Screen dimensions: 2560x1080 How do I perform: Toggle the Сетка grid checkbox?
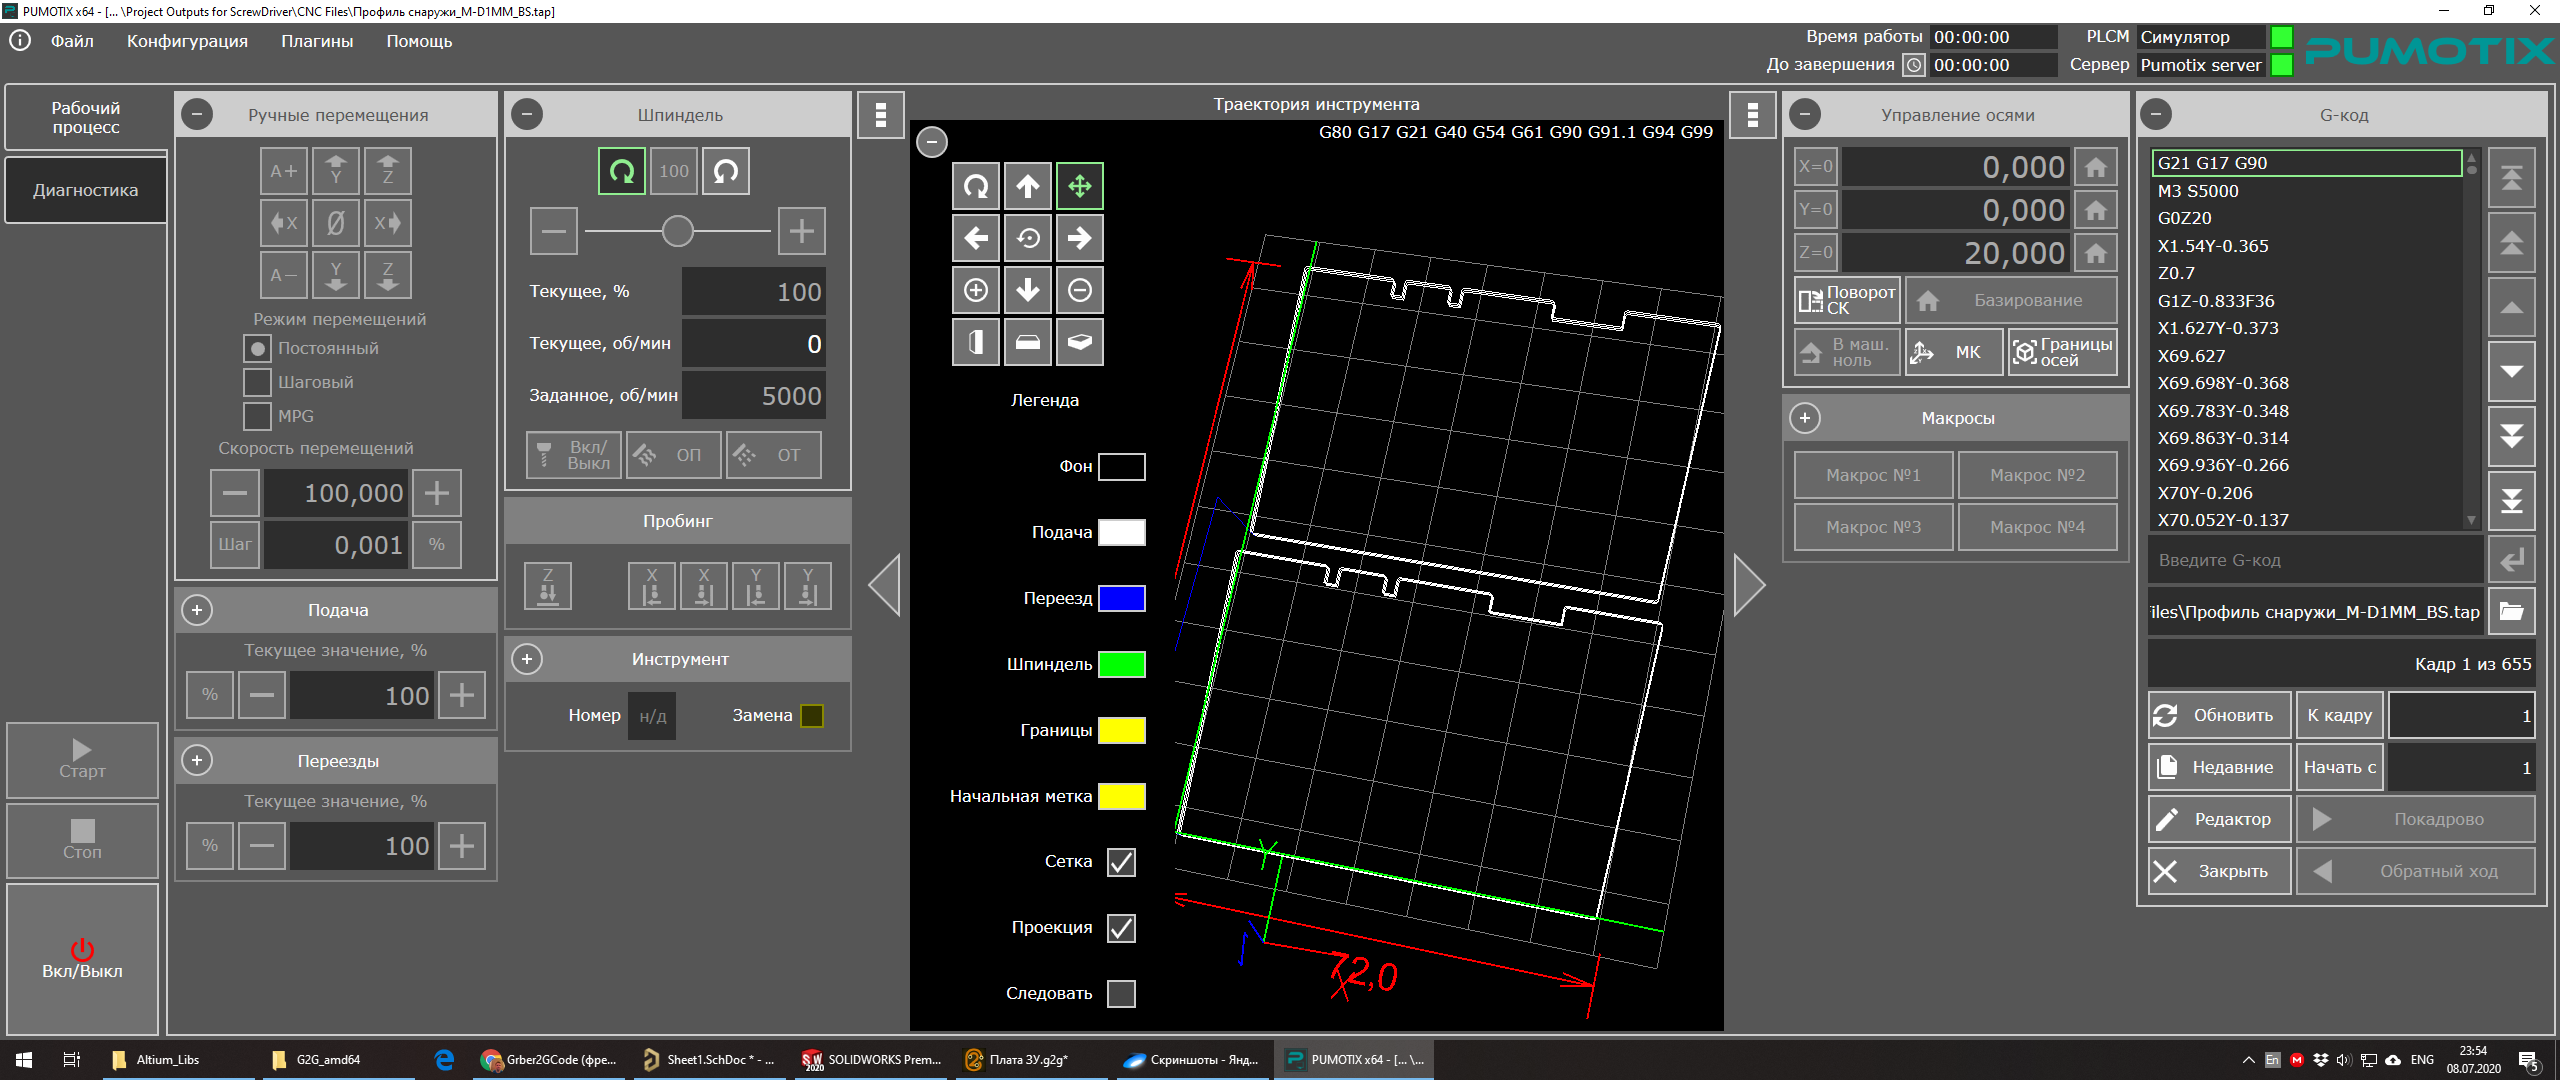[x=1121, y=862]
